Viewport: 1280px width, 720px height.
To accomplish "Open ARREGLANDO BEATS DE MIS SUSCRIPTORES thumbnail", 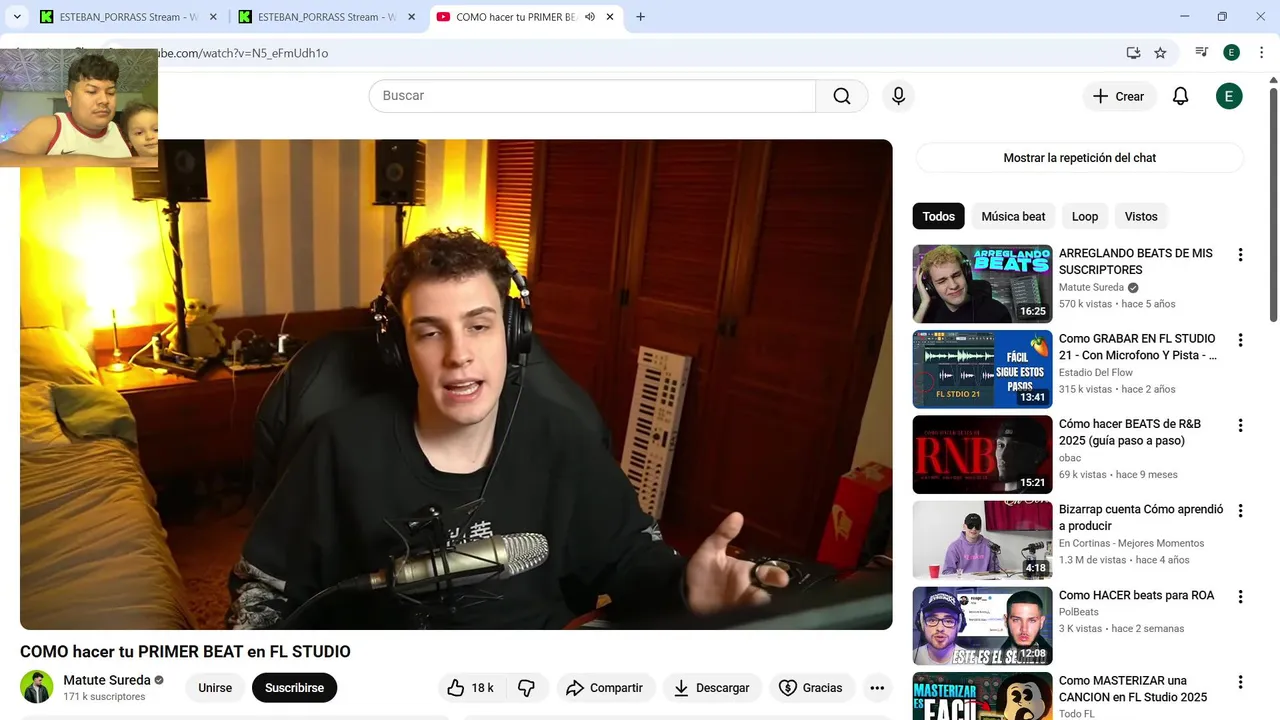I will pos(982,284).
